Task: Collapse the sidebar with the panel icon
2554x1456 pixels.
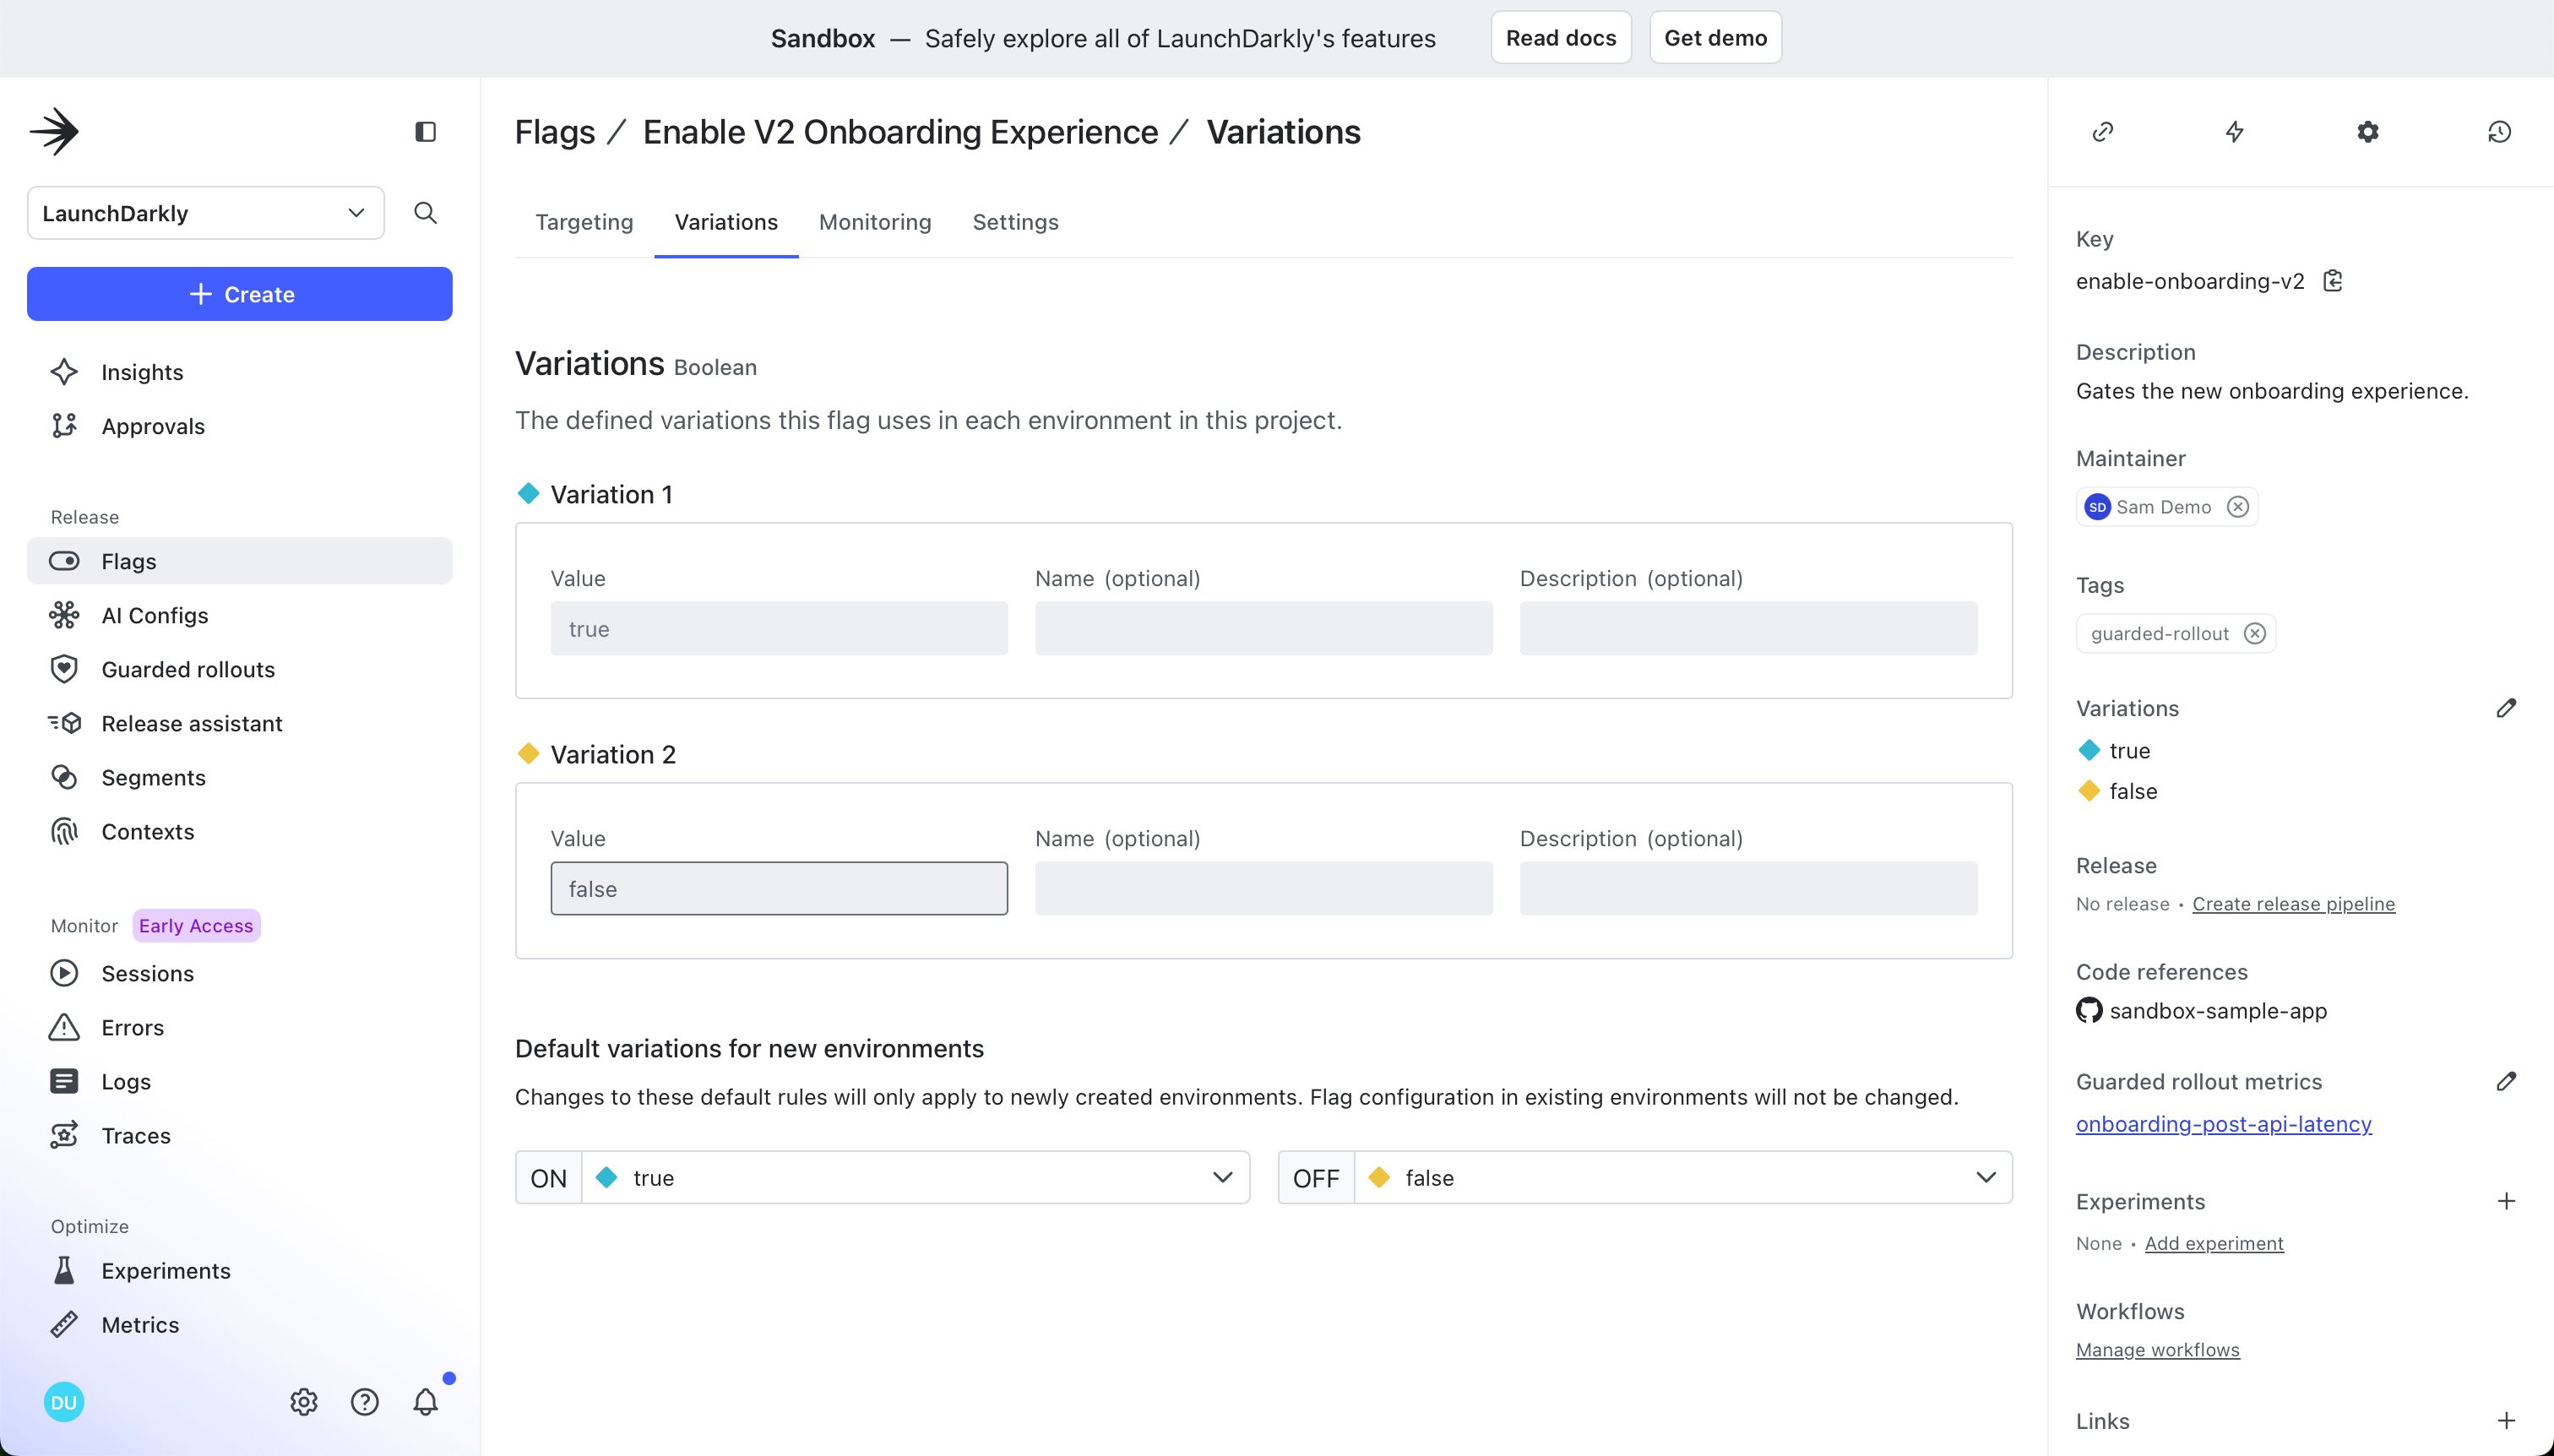Action: (x=425, y=132)
